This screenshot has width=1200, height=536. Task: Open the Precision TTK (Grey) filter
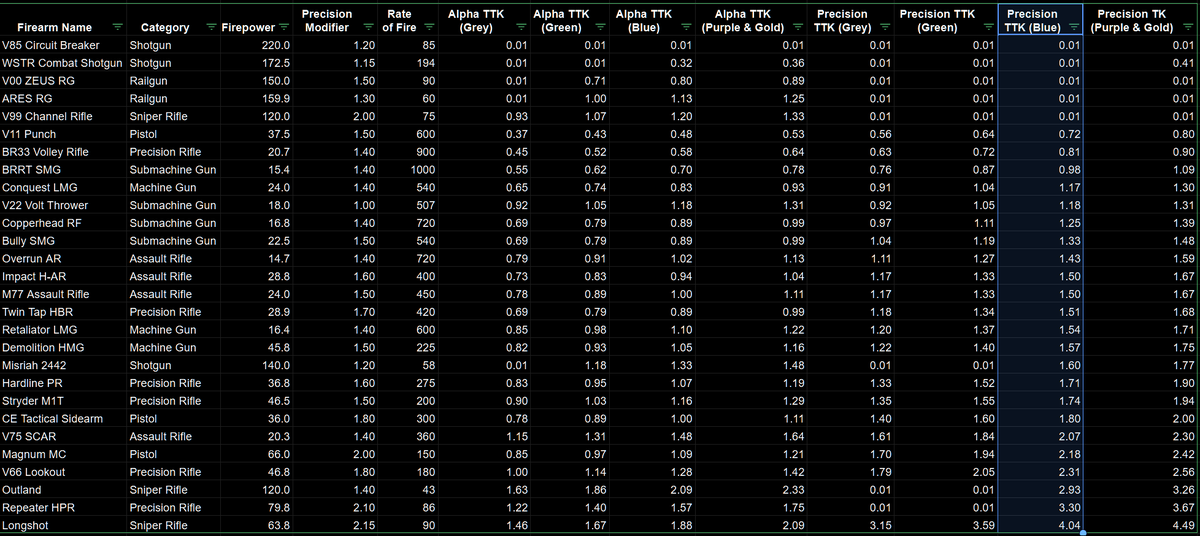click(883, 27)
